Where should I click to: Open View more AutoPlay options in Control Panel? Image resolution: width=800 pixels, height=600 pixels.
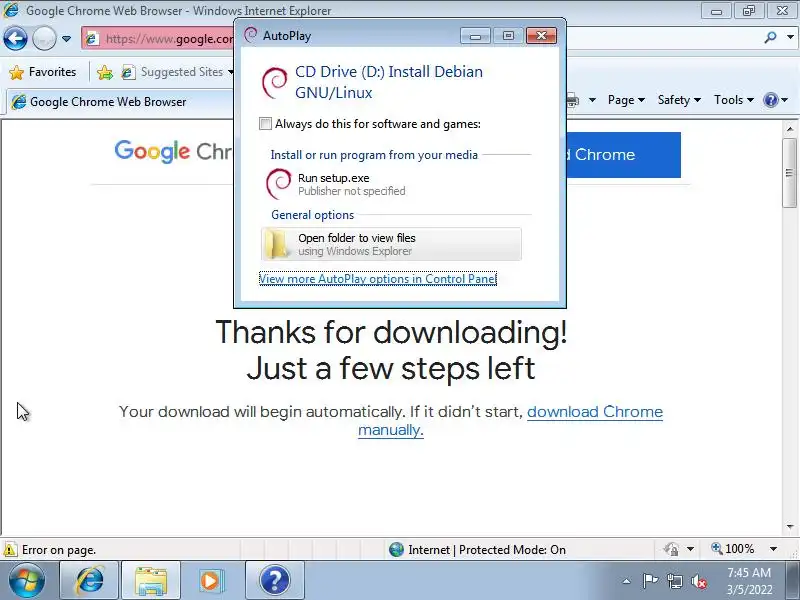378,279
